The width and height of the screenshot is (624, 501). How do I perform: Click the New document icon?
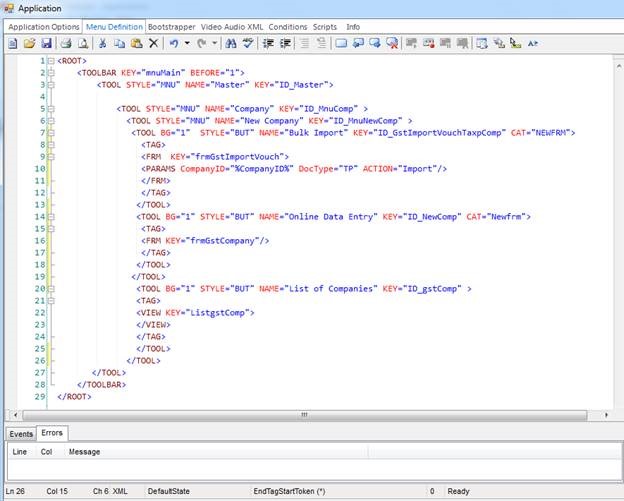point(13,43)
